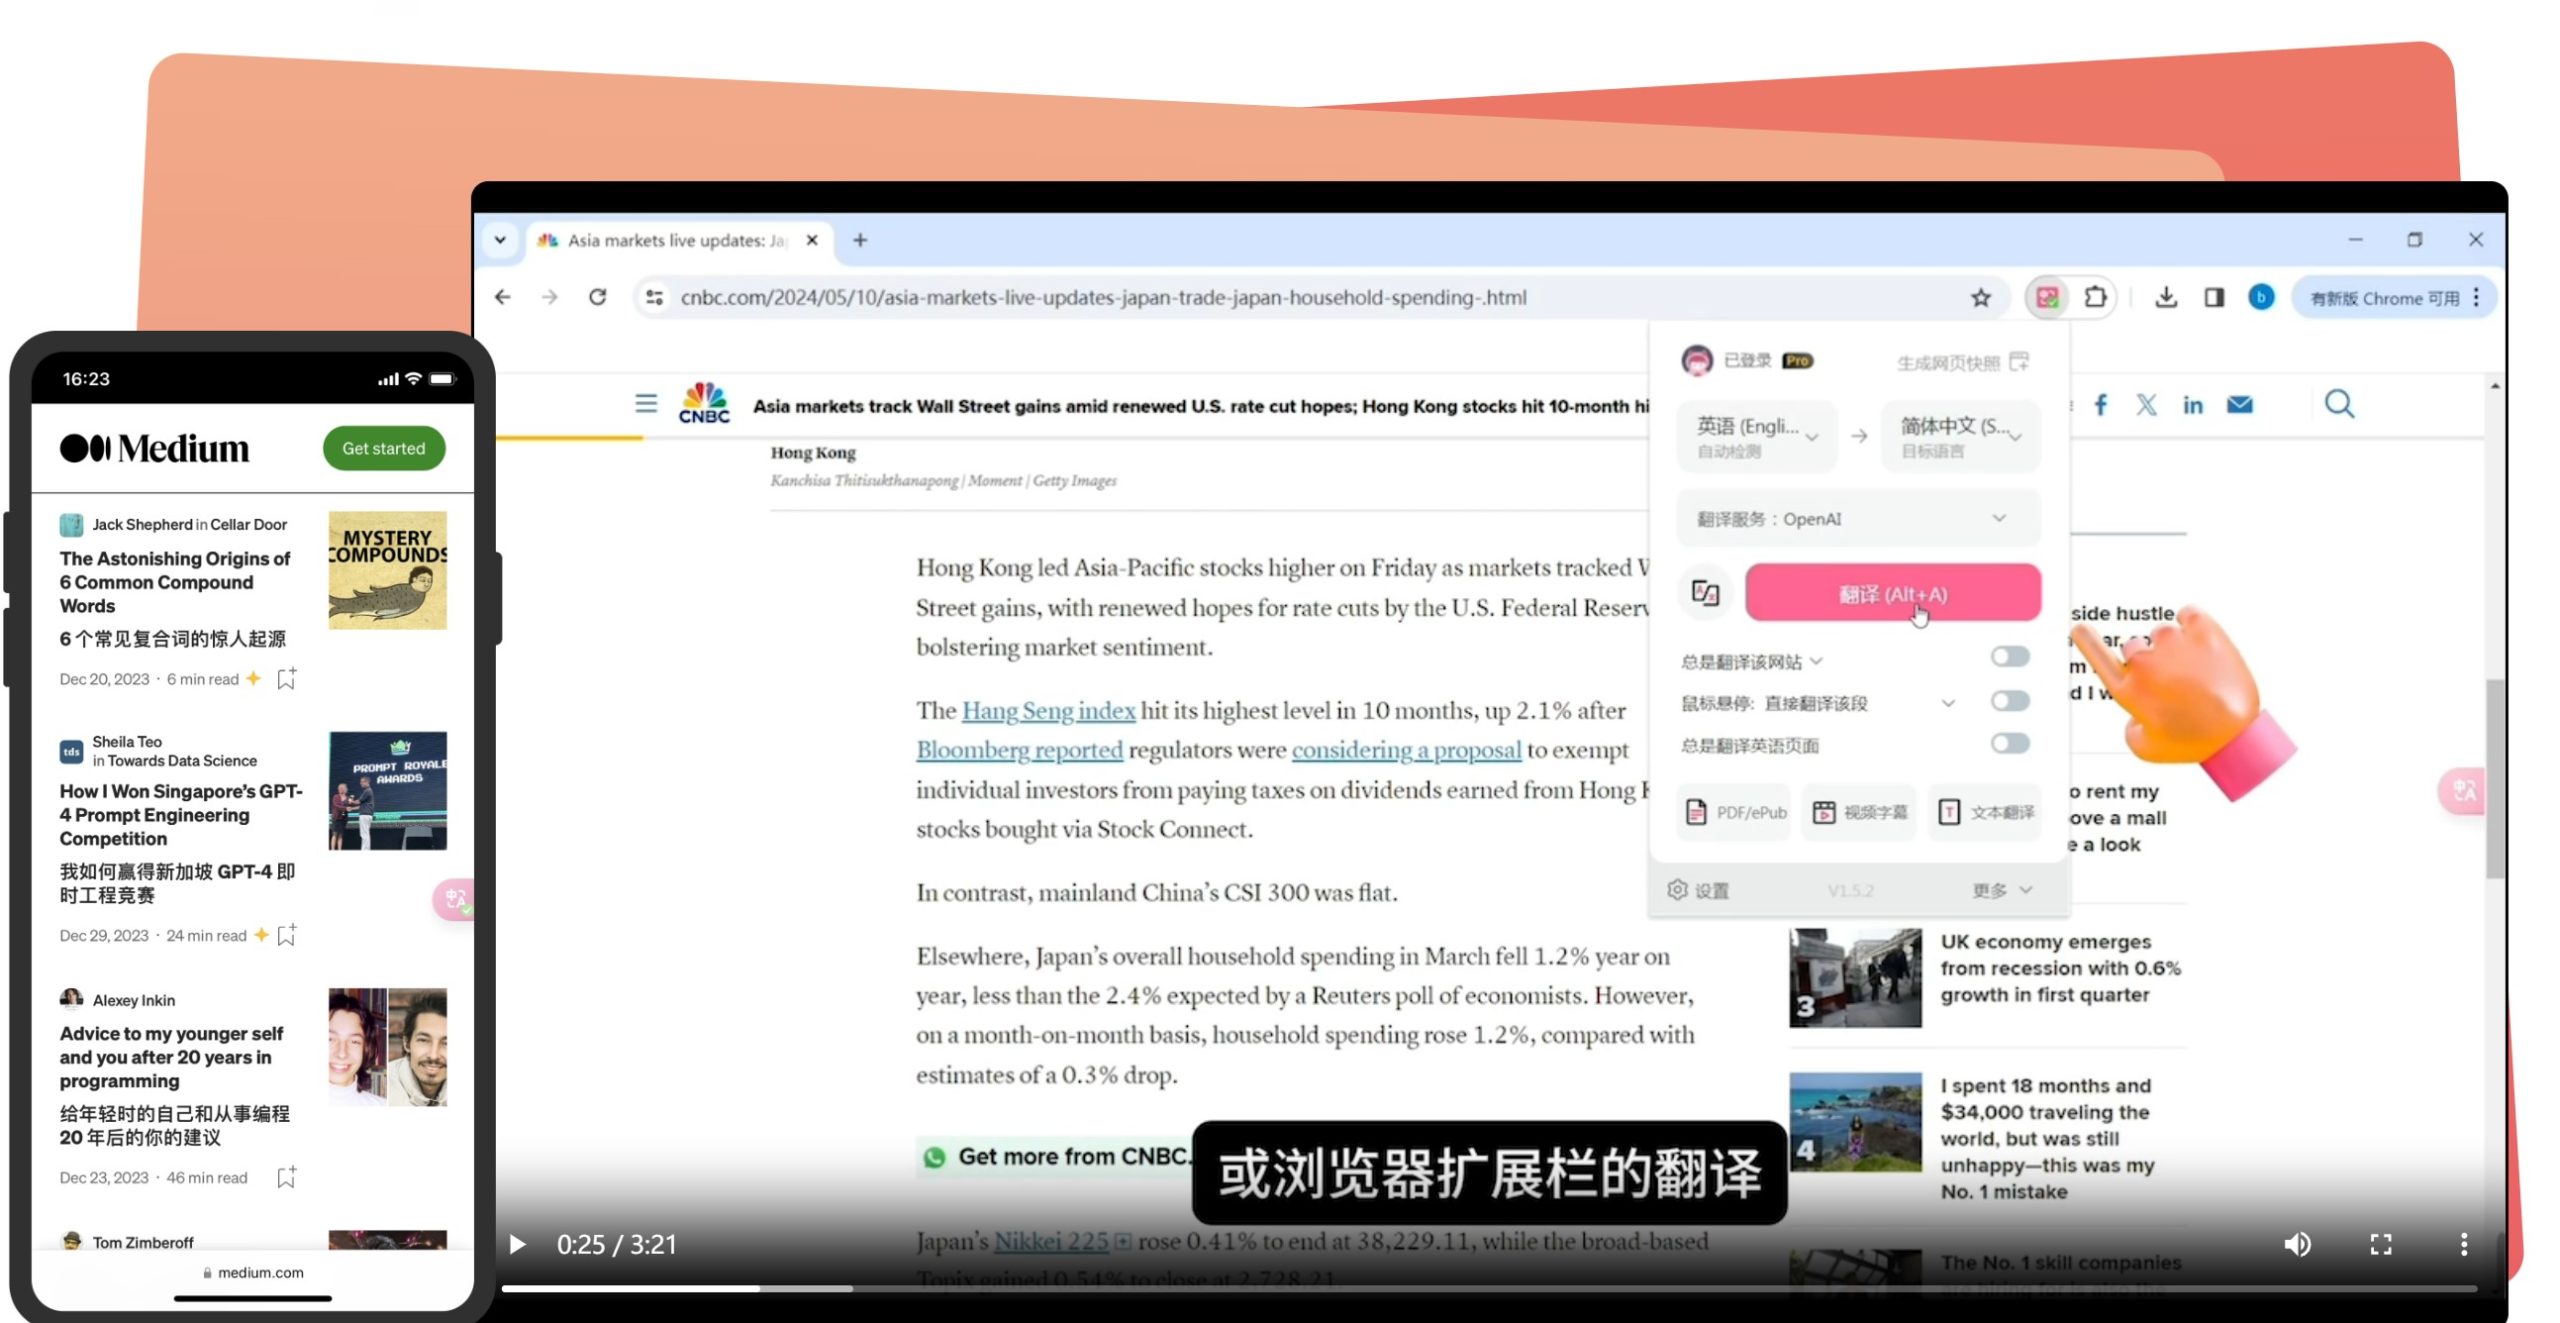Open the PDF/ePub translation tool
Viewport: 2560px width, 1323px height.
pyautogui.click(x=1733, y=812)
